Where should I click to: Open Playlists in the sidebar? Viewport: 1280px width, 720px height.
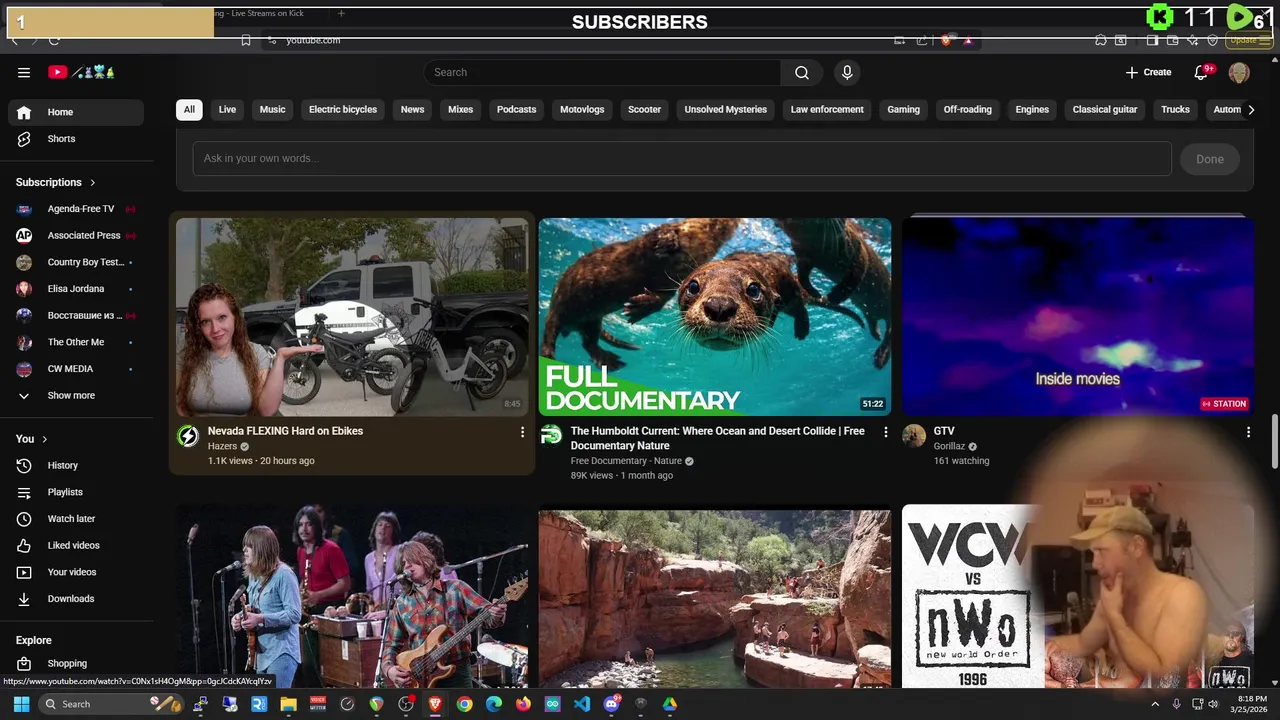pos(76,492)
